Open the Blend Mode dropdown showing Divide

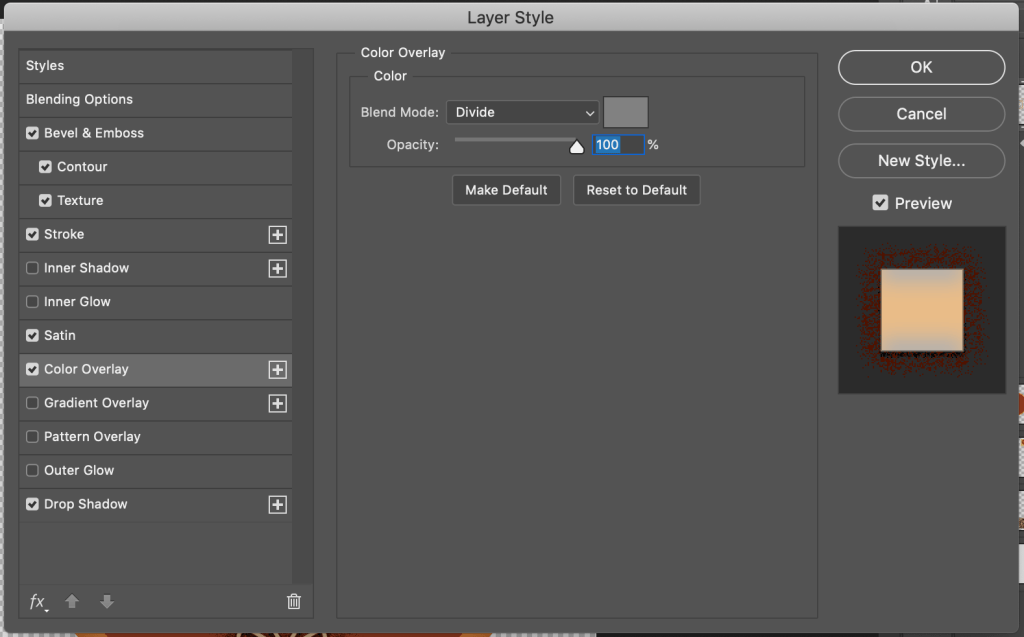point(522,113)
